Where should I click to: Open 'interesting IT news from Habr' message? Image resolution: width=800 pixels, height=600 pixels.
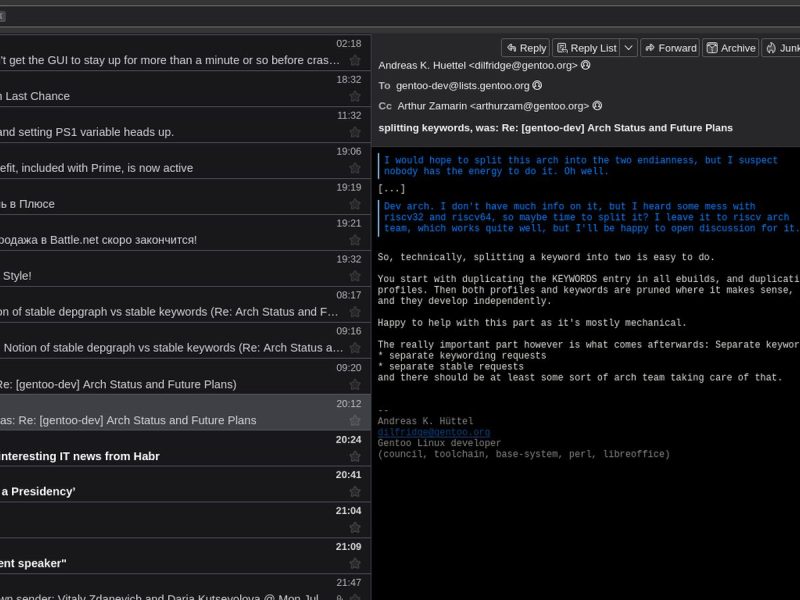click(x=185, y=449)
